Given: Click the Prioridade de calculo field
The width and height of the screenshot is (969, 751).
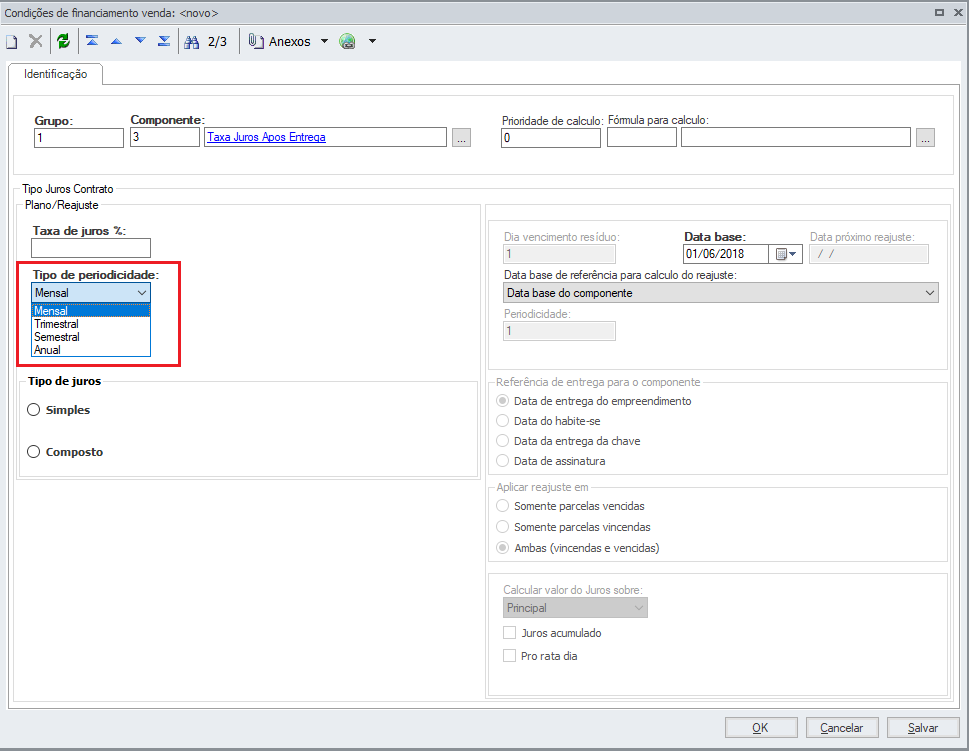Looking at the screenshot, I should coord(551,138).
